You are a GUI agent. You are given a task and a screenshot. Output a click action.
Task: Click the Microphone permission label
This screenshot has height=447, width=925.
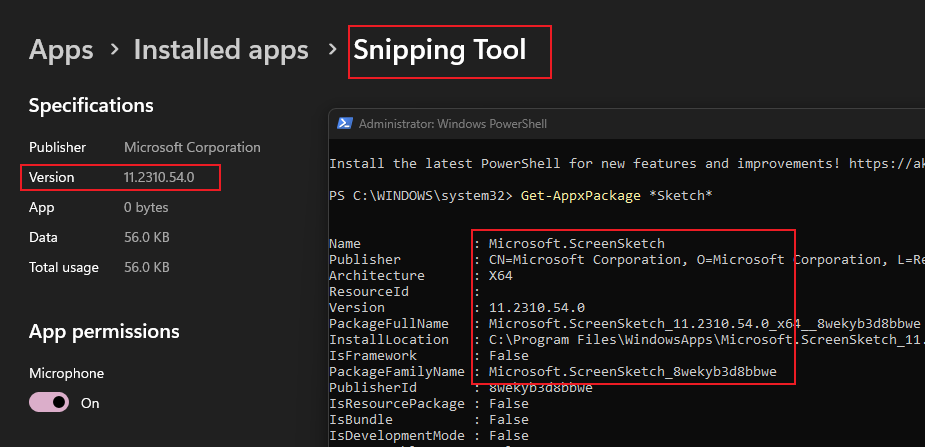tap(67, 373)
